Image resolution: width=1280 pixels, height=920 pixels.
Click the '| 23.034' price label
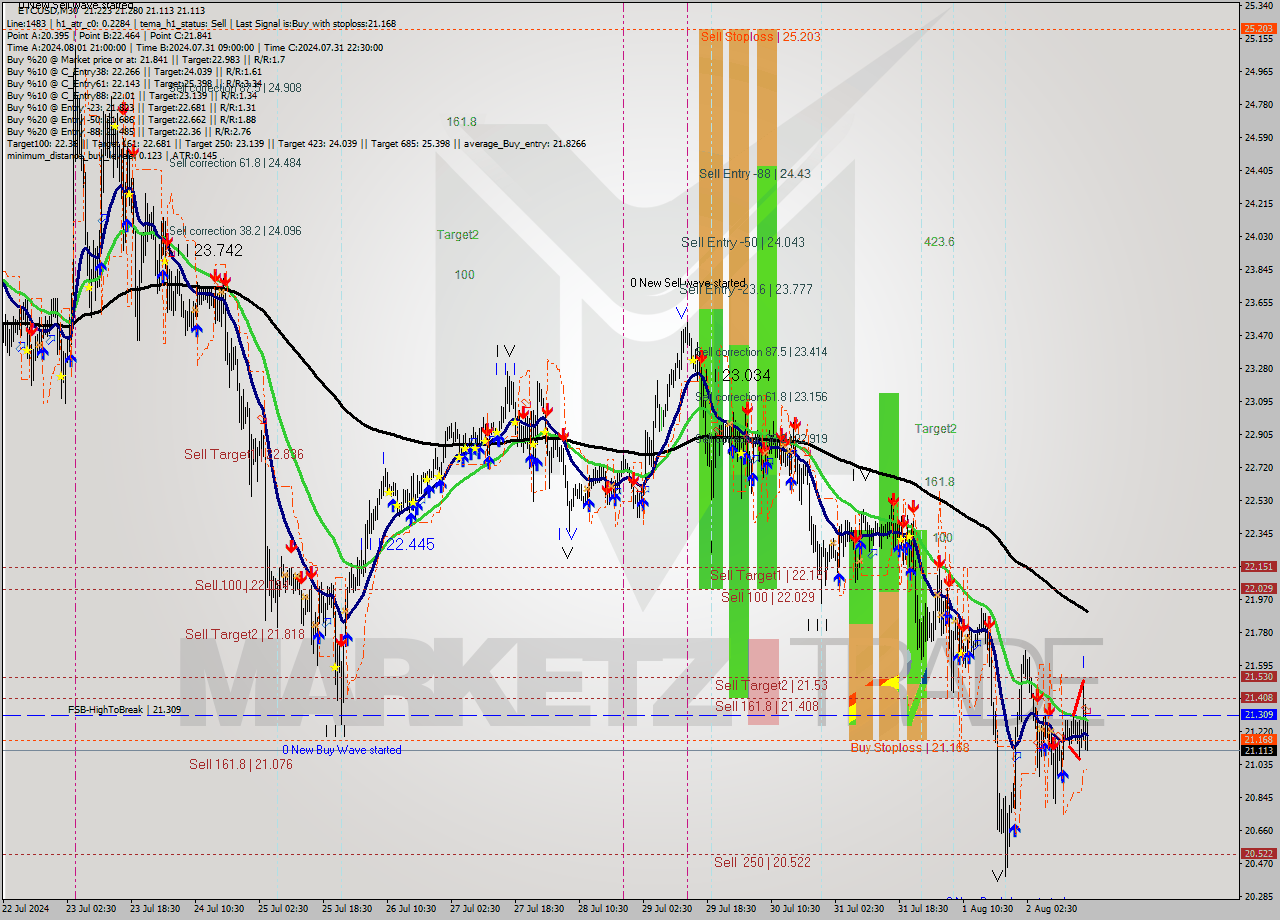[741, 375]
